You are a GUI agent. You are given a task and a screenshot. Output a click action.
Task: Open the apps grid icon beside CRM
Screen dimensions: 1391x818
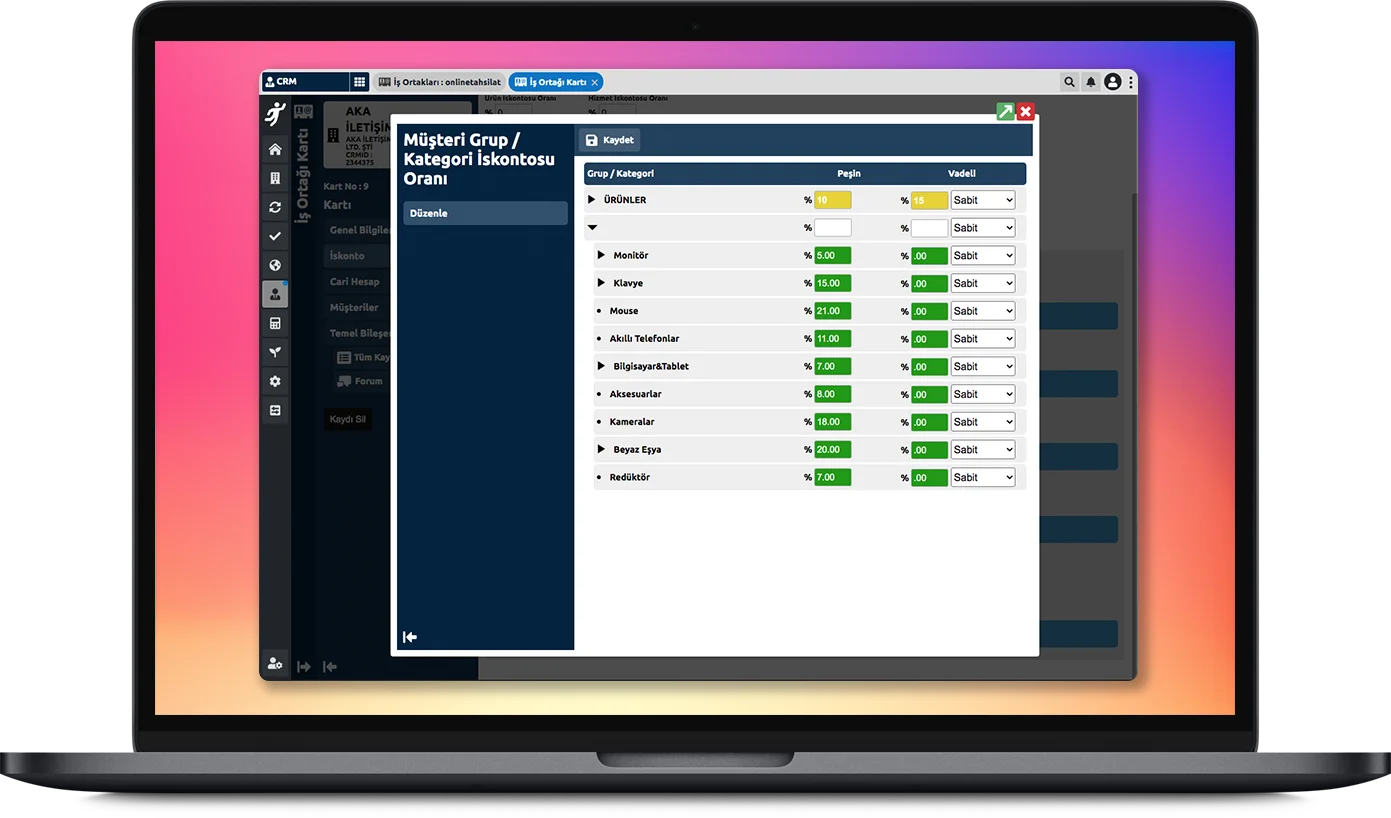pos(360,82)
